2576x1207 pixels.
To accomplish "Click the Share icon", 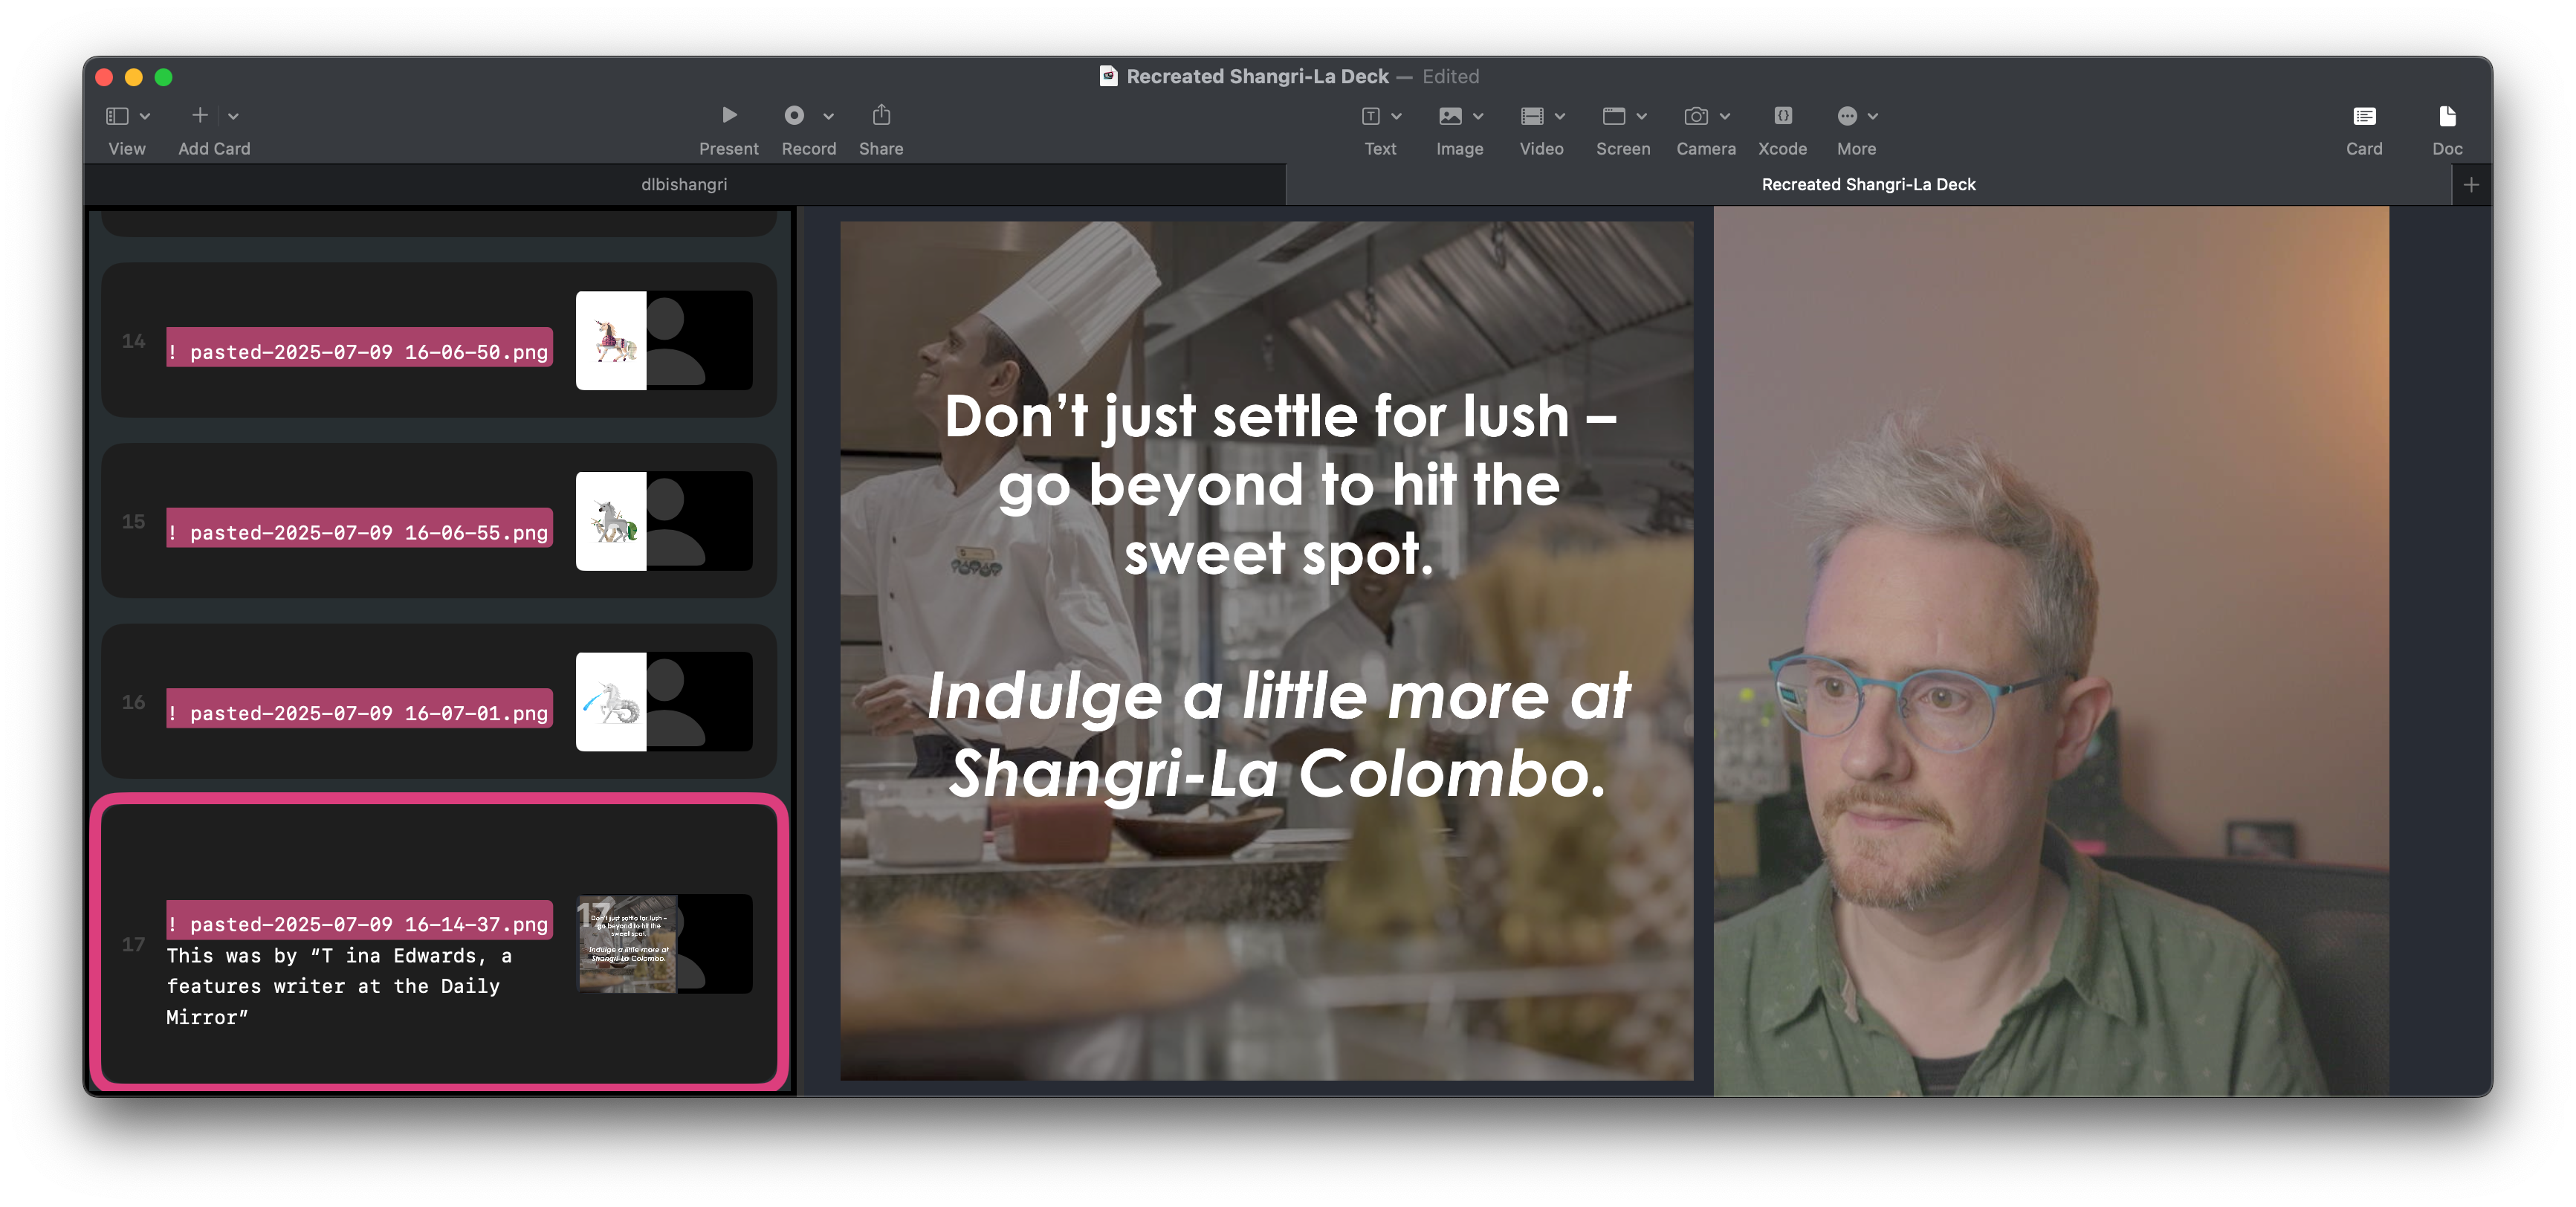I will [x=881, y=115].
